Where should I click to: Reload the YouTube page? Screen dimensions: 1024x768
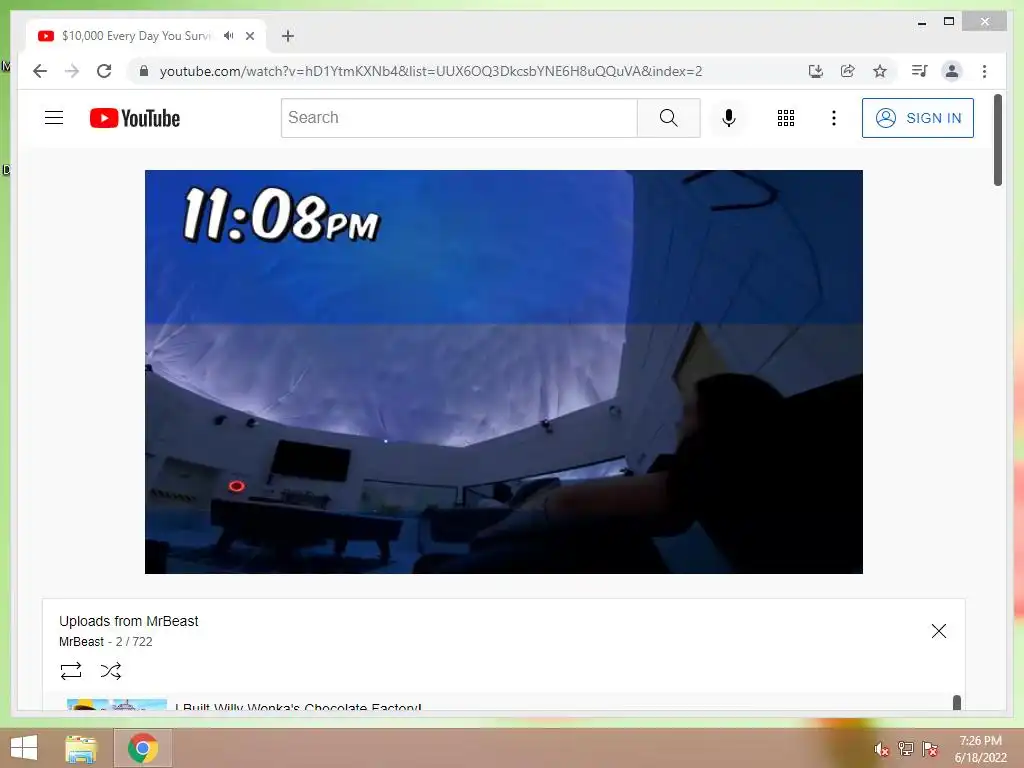tap(104, 71)
